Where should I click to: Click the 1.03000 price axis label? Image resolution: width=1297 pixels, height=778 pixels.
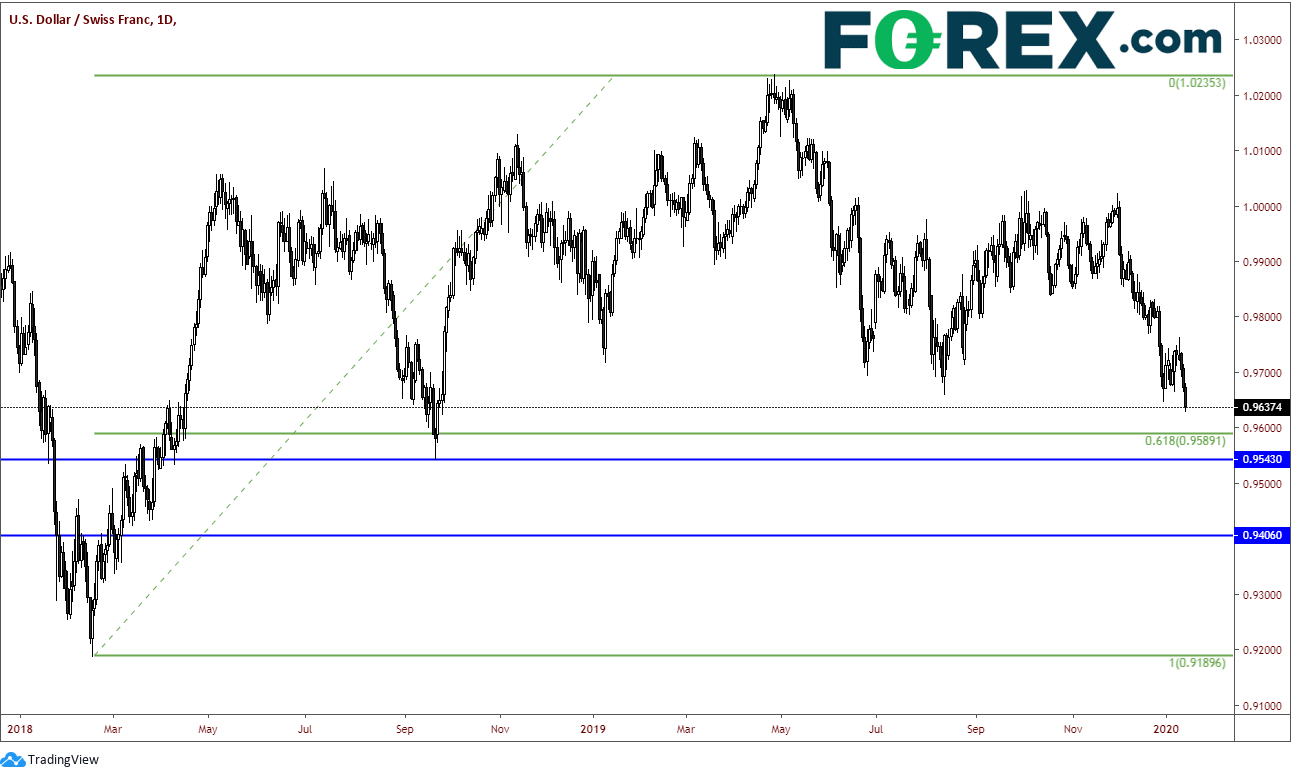1263,40
